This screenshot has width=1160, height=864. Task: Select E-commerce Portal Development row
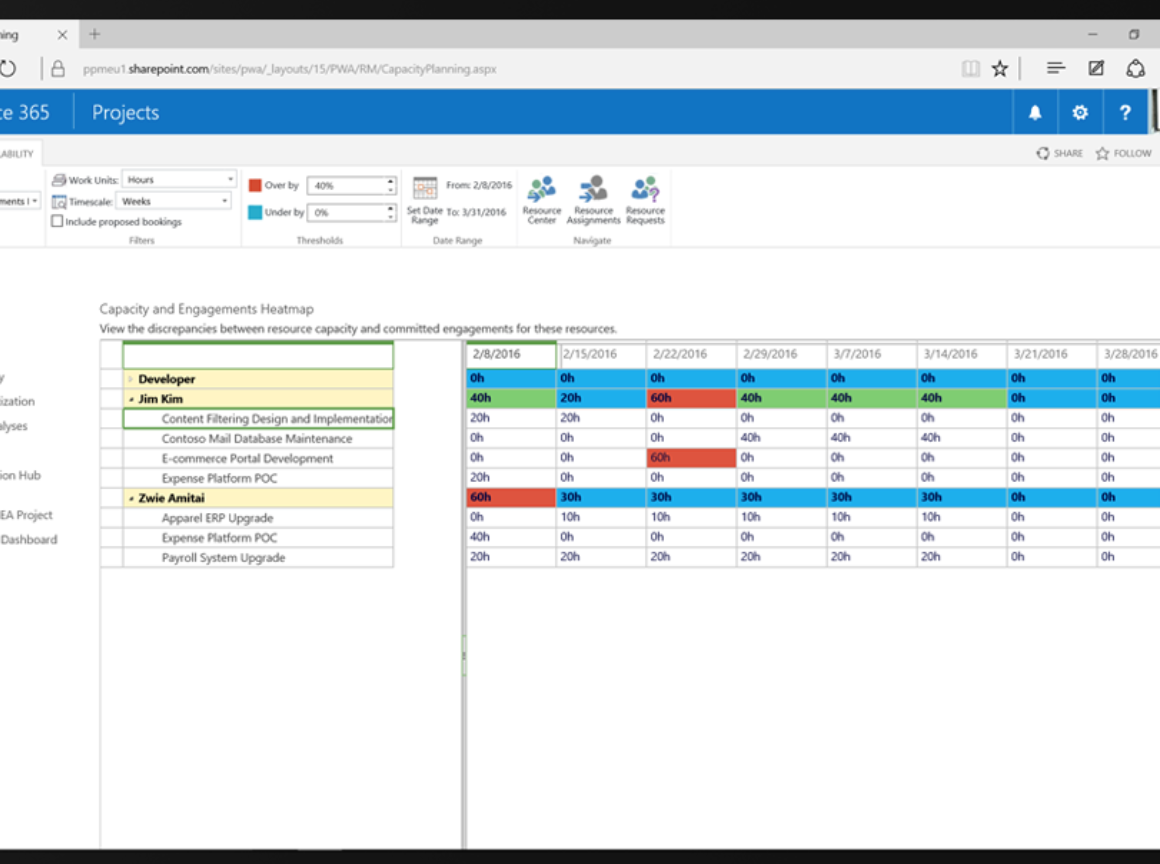[258, 459]
